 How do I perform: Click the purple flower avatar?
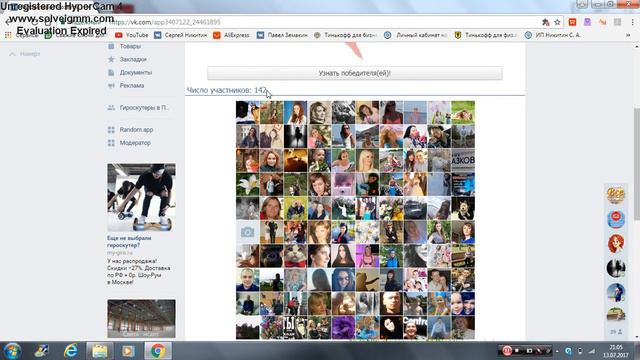click(343, 328)
